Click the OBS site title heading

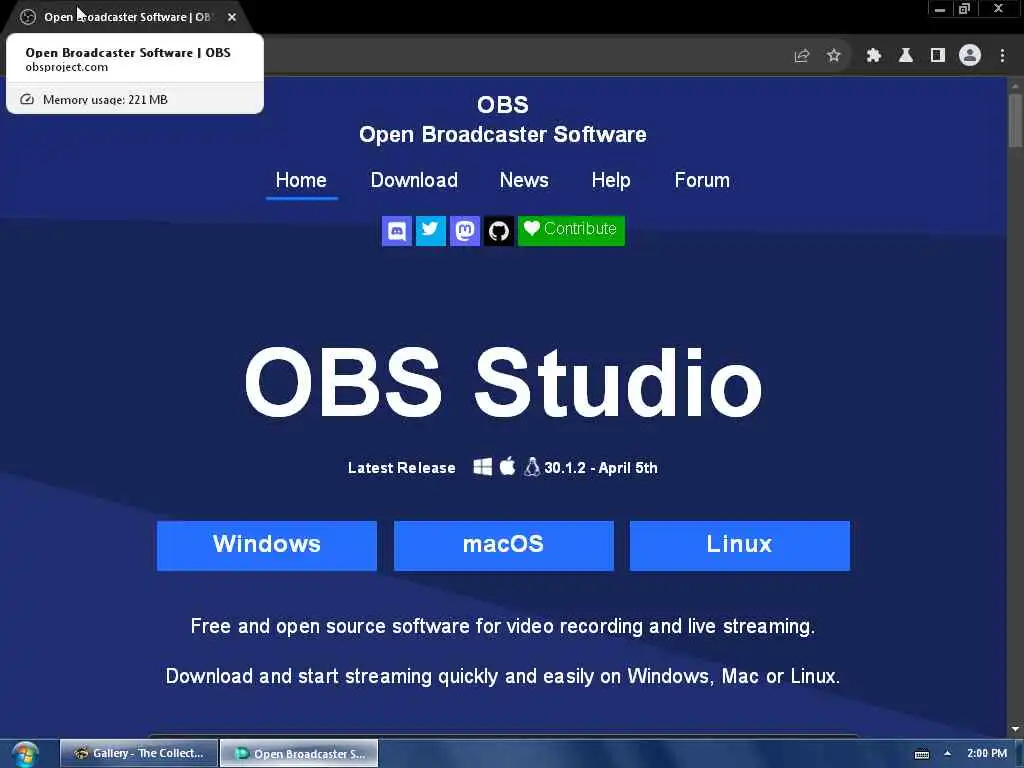tap(503, 120)
